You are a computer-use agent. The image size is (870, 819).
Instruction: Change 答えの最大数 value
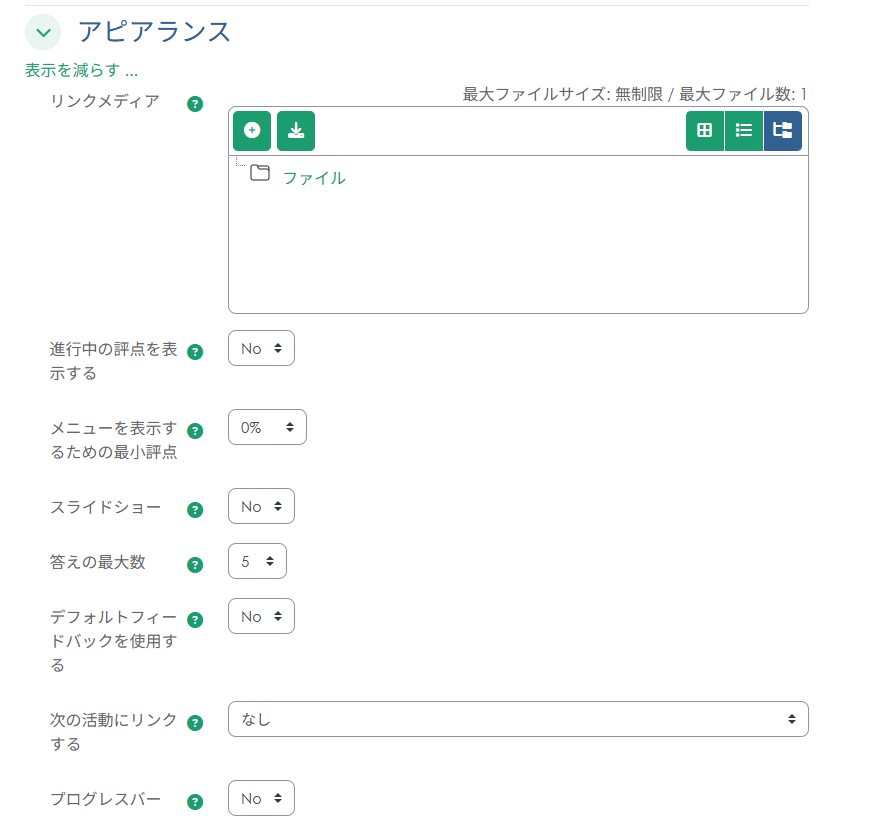257,561
